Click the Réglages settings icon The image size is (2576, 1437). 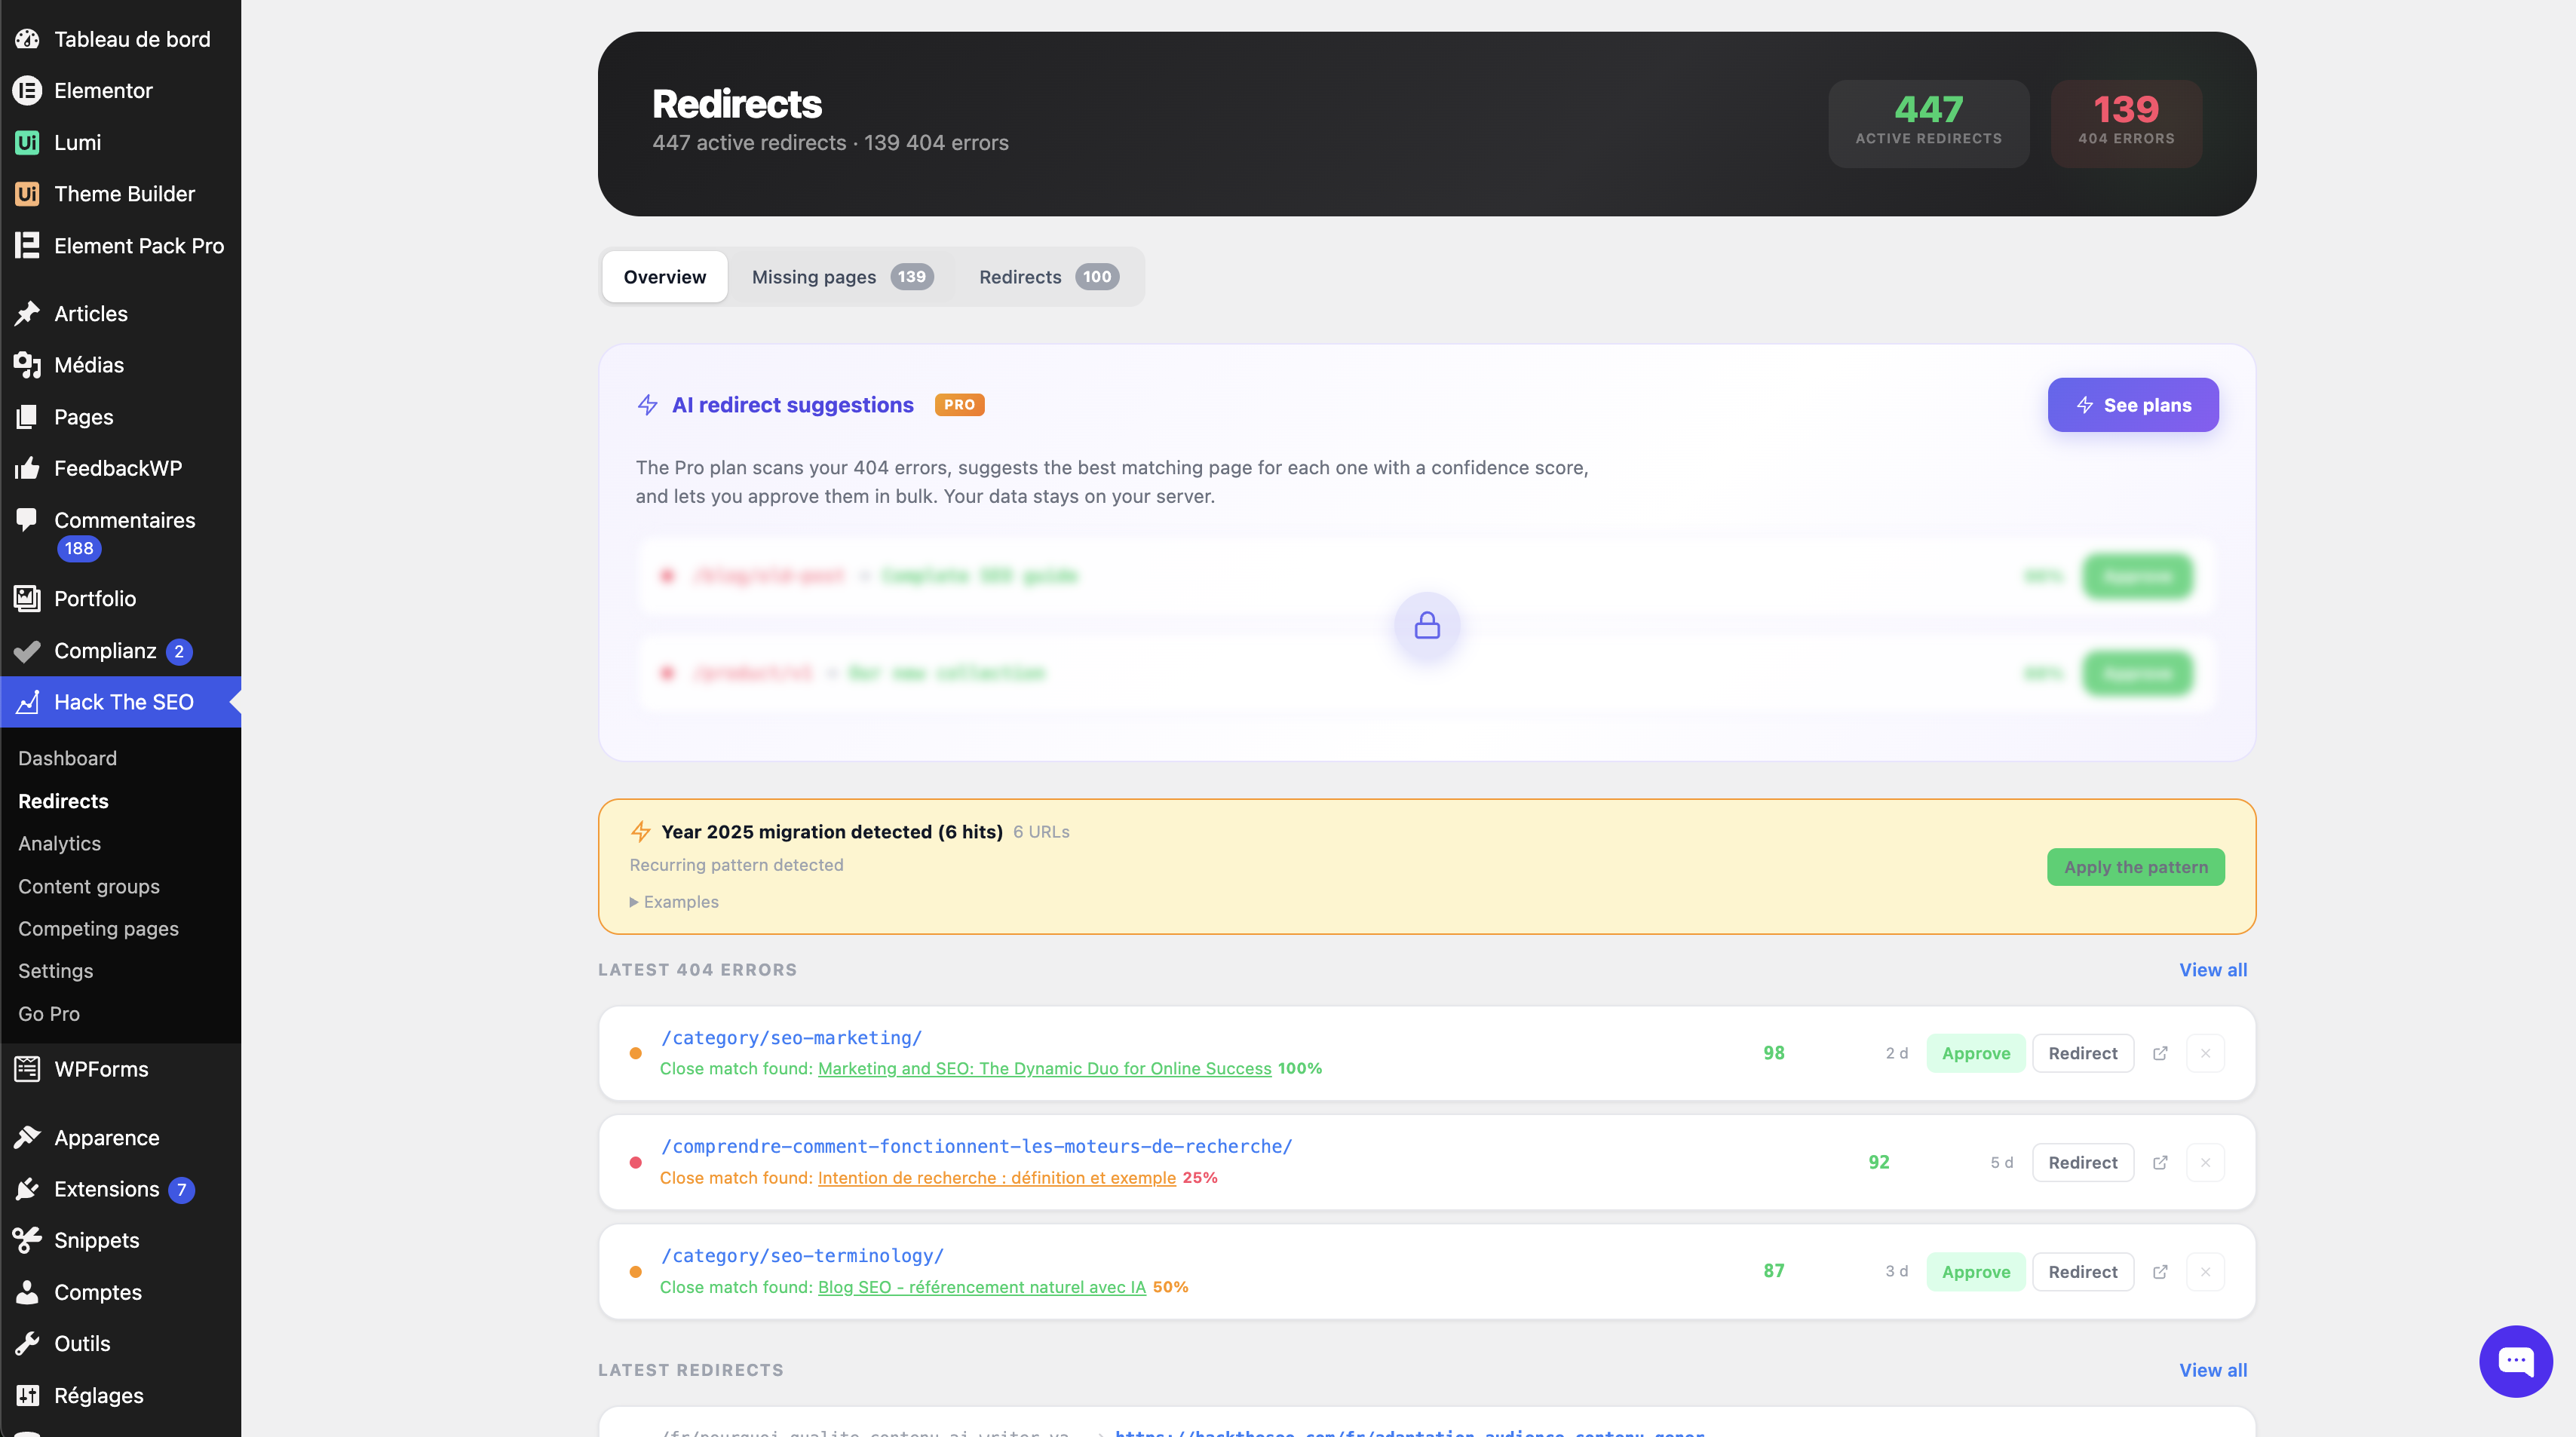(27, 1395)
